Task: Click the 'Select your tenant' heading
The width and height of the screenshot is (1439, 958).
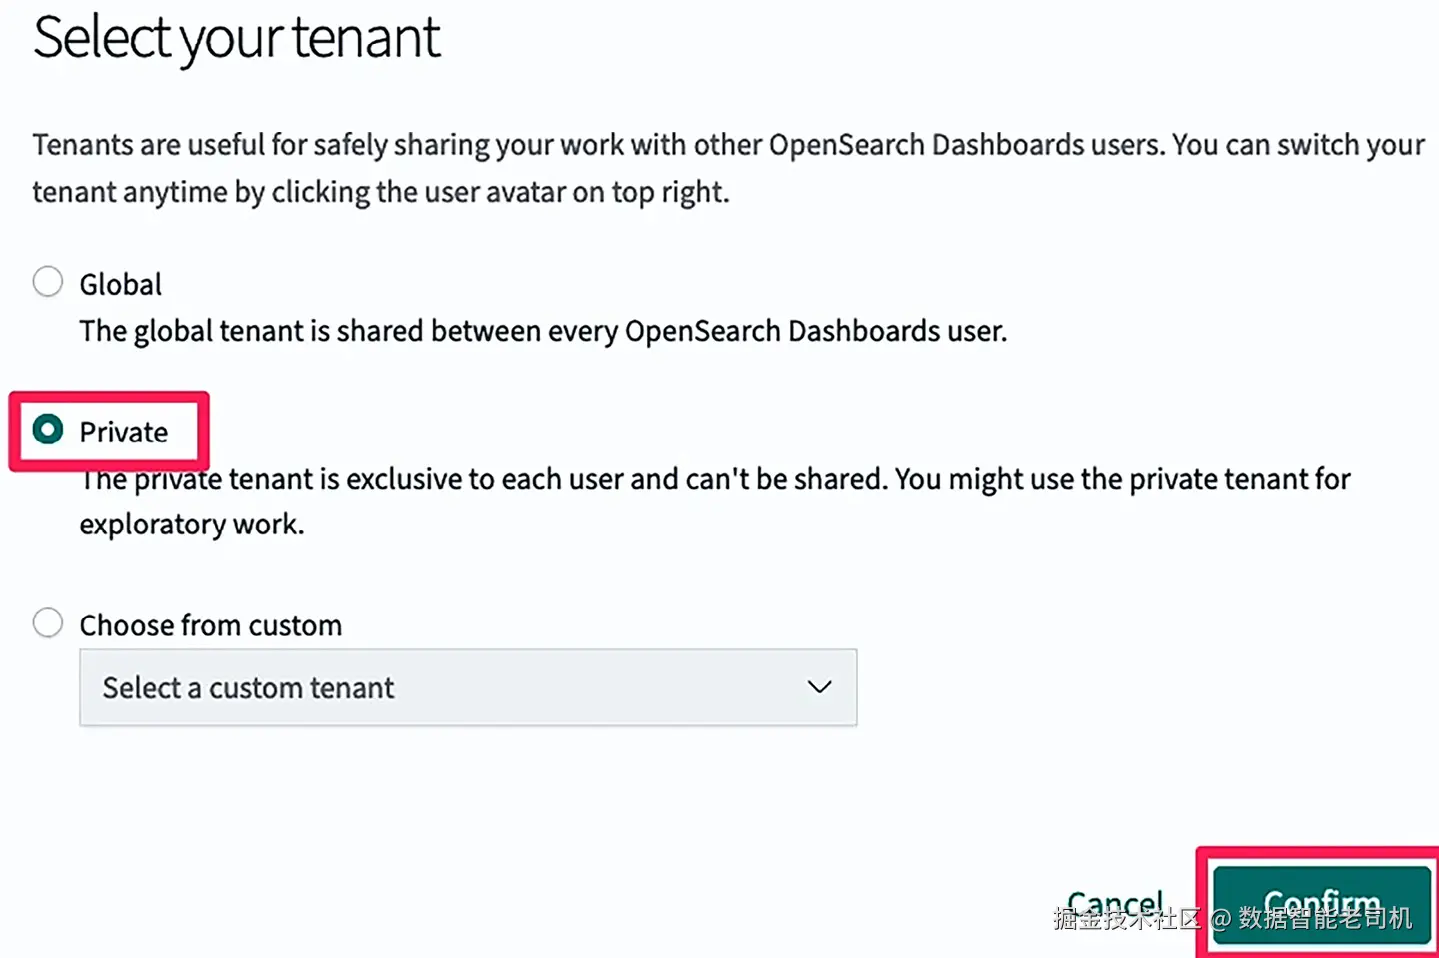Action: click(237, 38)
